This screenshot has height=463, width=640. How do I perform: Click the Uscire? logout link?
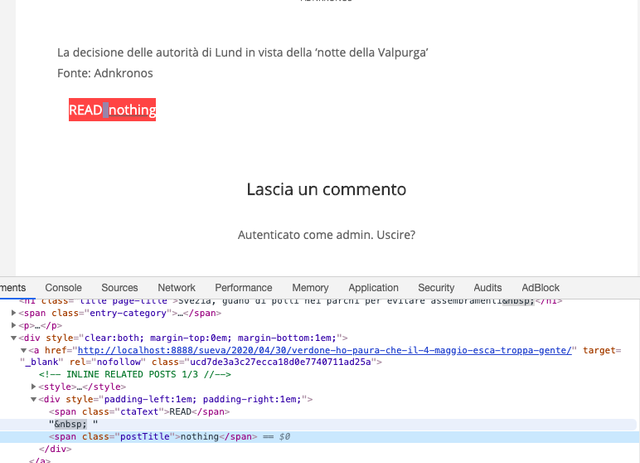click(x=396, y=235)
